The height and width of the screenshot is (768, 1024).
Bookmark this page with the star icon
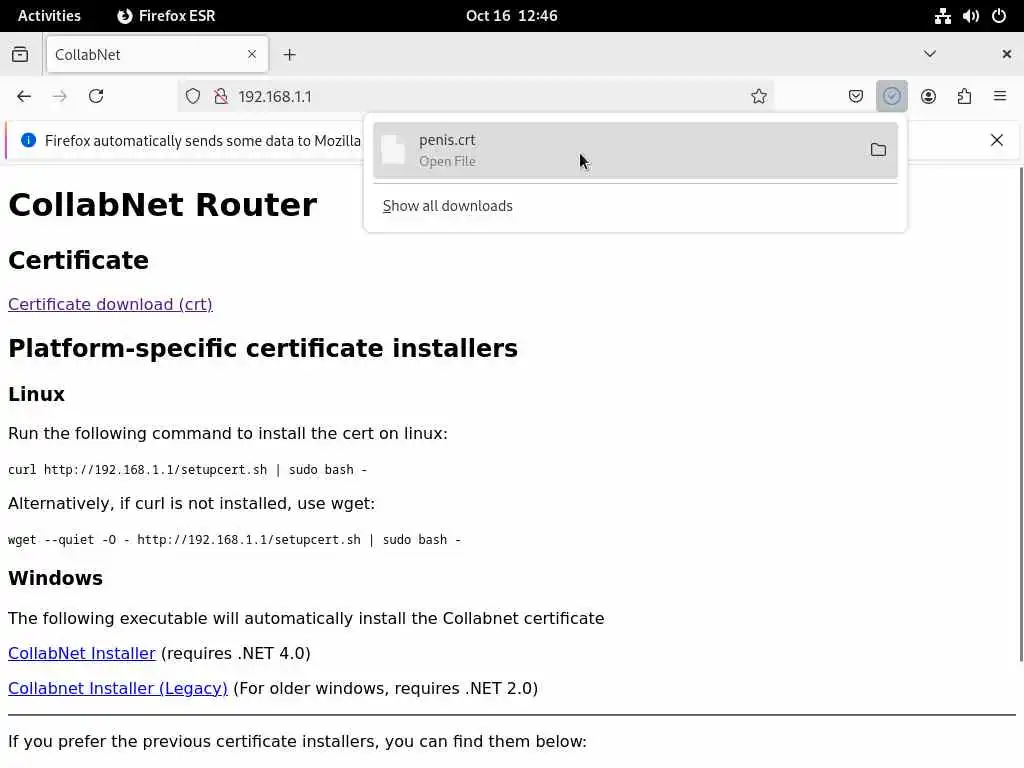point(759,97)
